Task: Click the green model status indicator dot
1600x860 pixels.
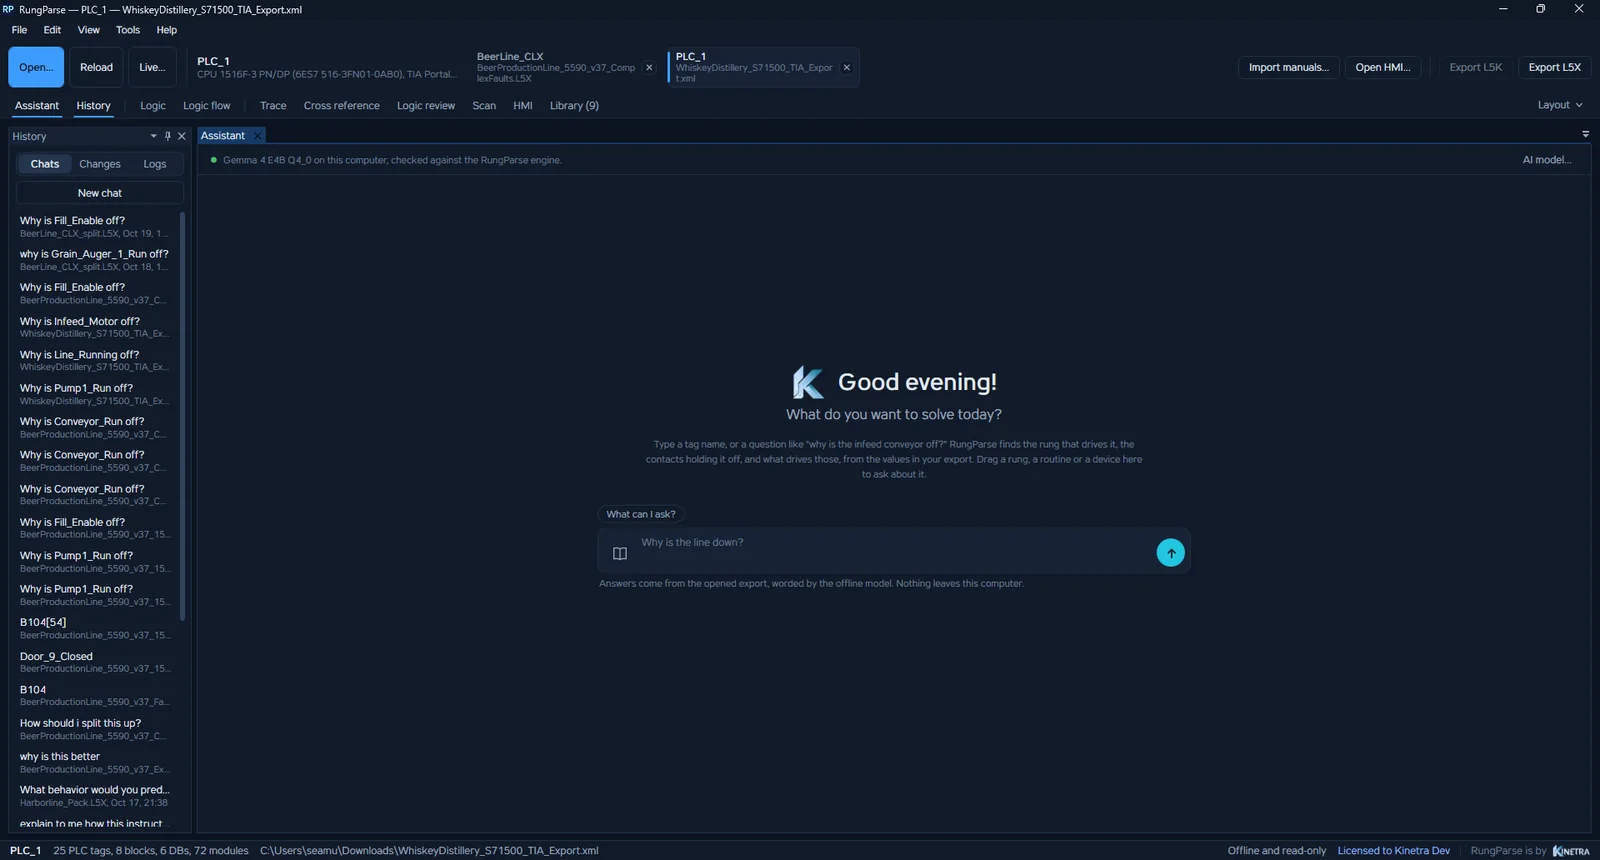Action: pyautogui.click(x=214, y=160)
